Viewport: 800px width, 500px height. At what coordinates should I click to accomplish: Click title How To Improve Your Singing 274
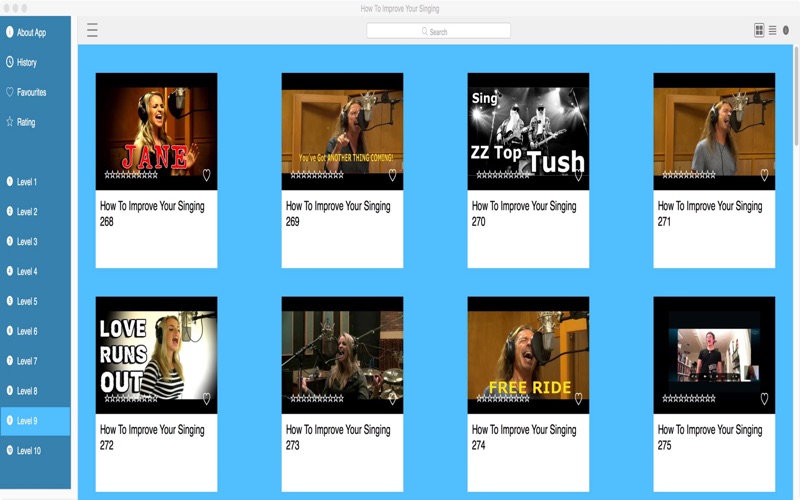click(524, 437)
